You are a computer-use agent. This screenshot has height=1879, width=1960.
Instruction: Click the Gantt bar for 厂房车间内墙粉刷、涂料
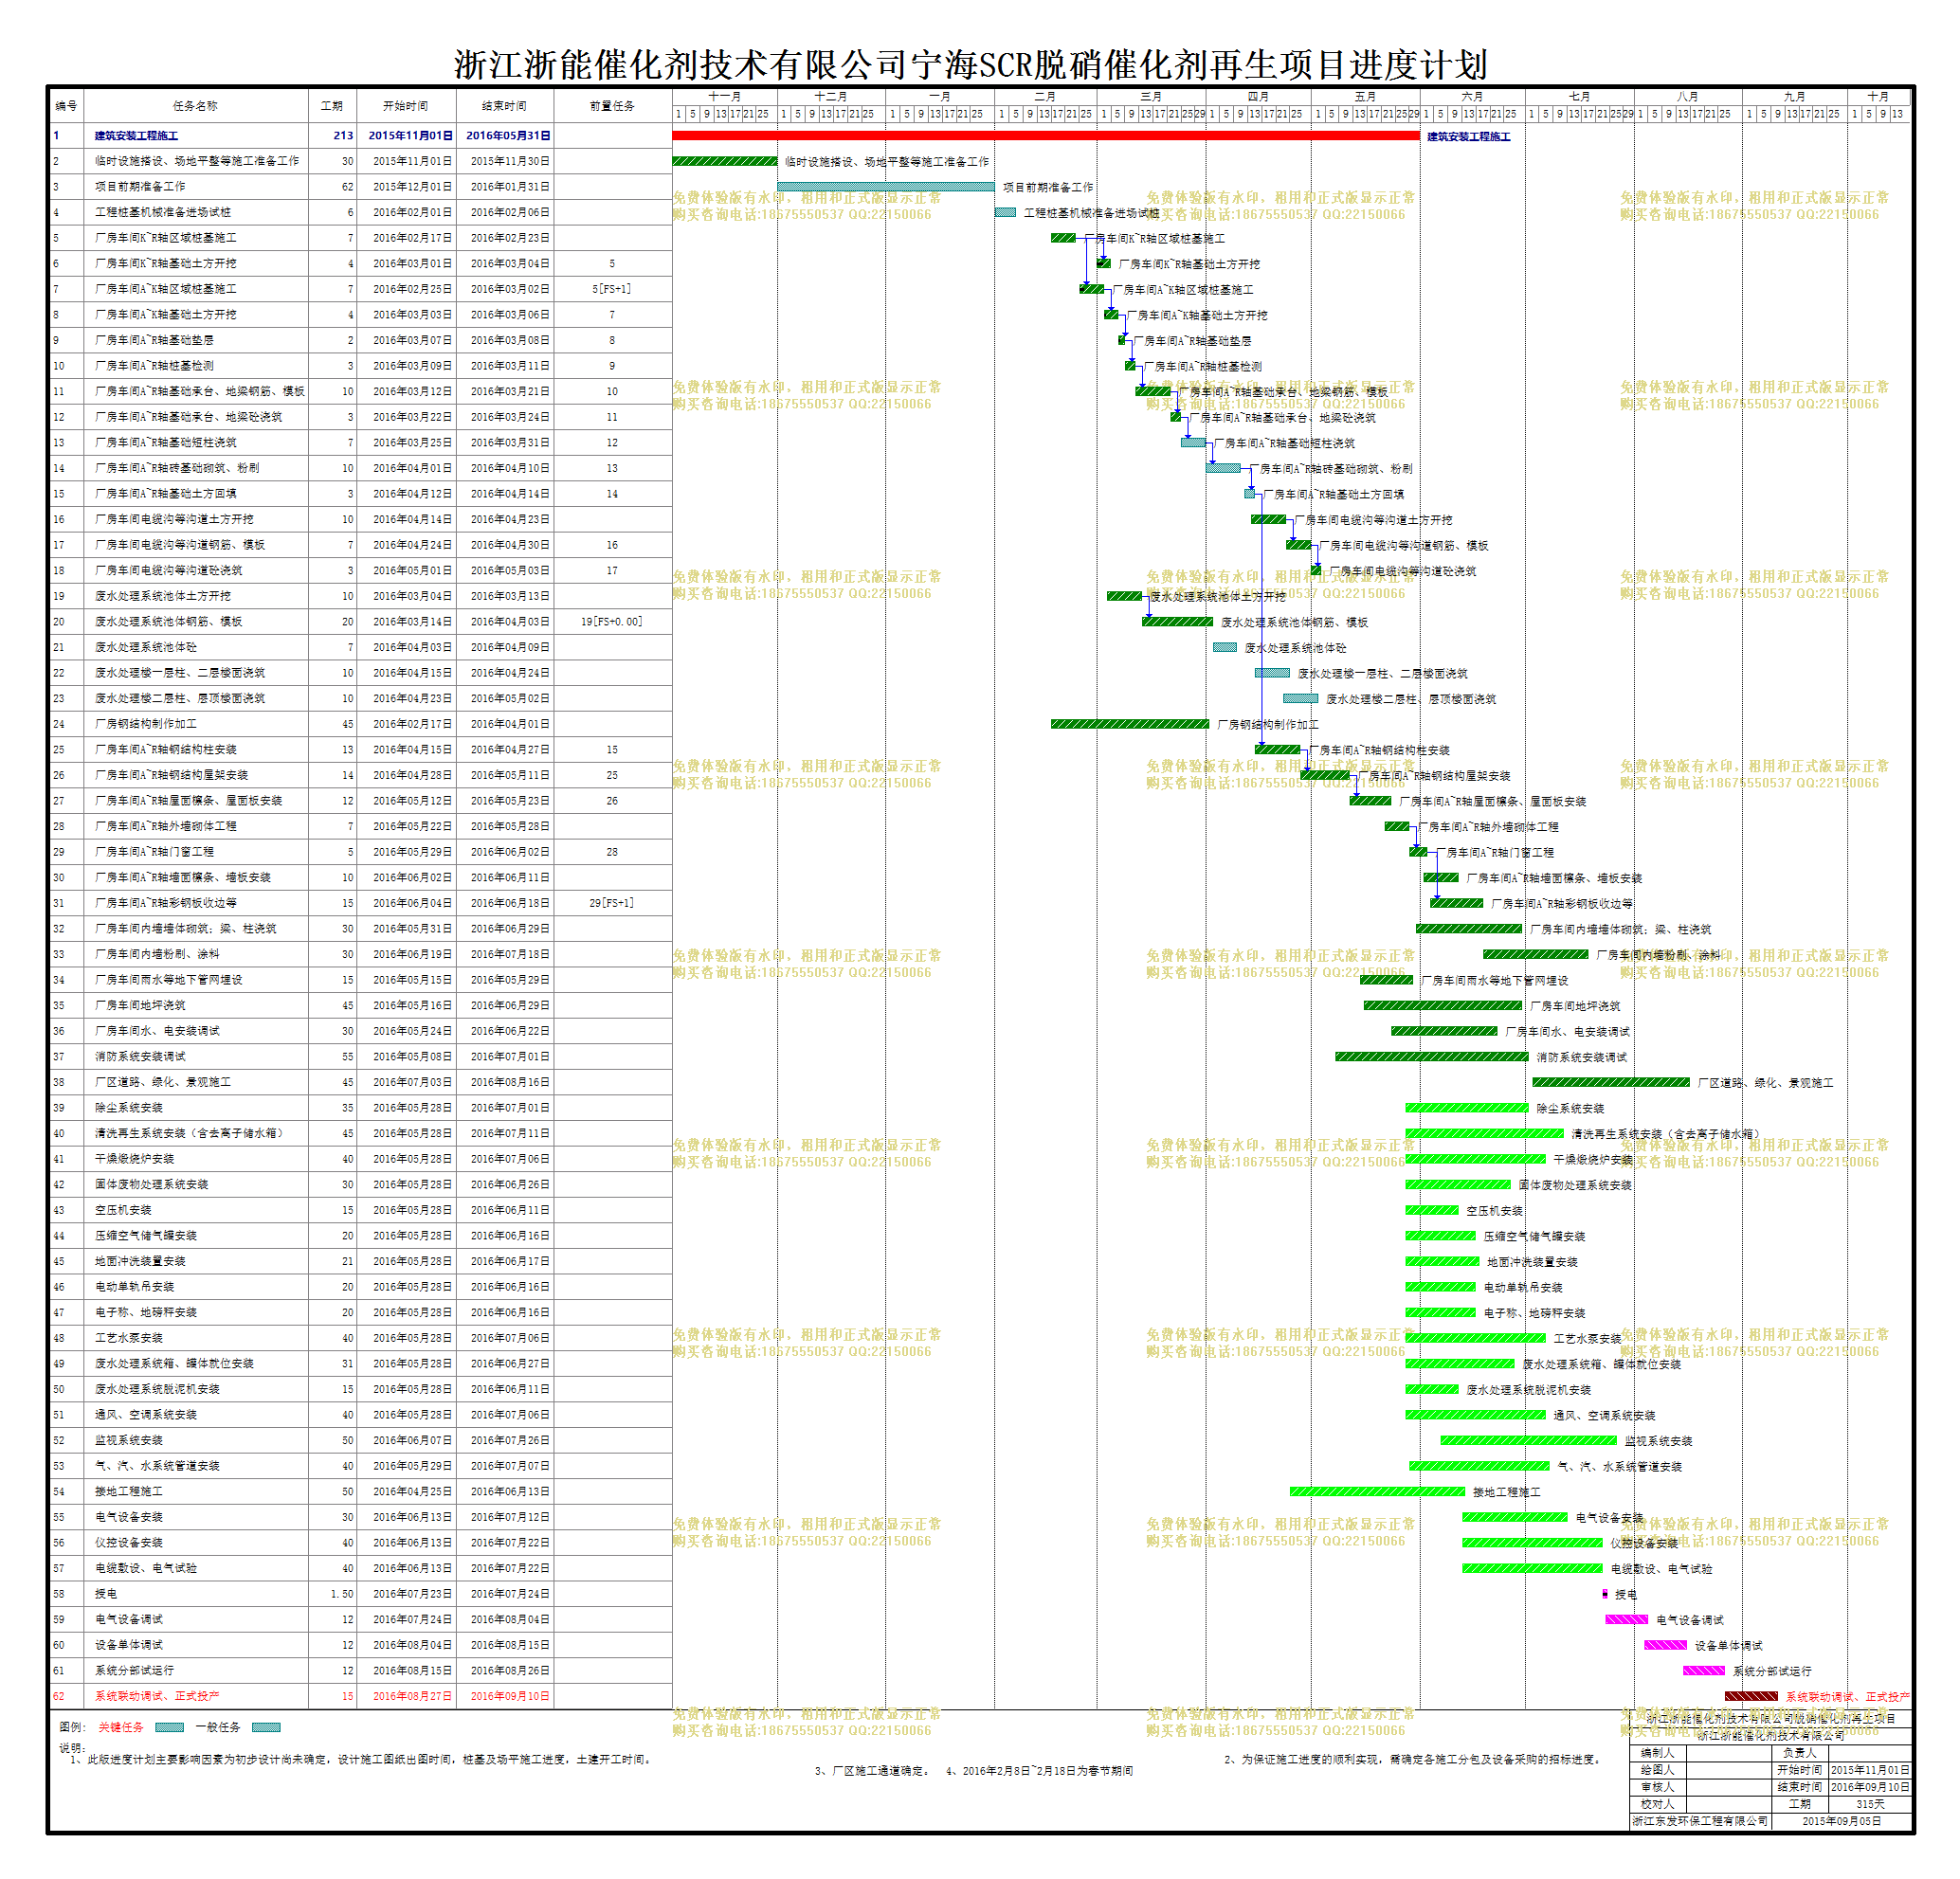click(1536, 955)
